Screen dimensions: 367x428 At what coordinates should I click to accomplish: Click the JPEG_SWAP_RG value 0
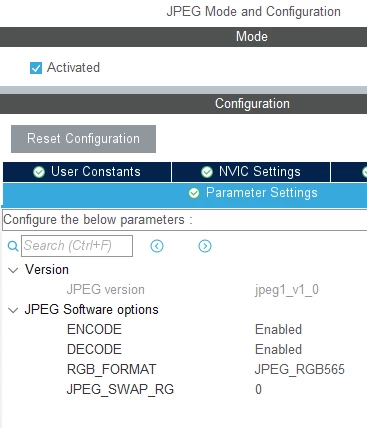pyautogui.click(x=258, y=389)
